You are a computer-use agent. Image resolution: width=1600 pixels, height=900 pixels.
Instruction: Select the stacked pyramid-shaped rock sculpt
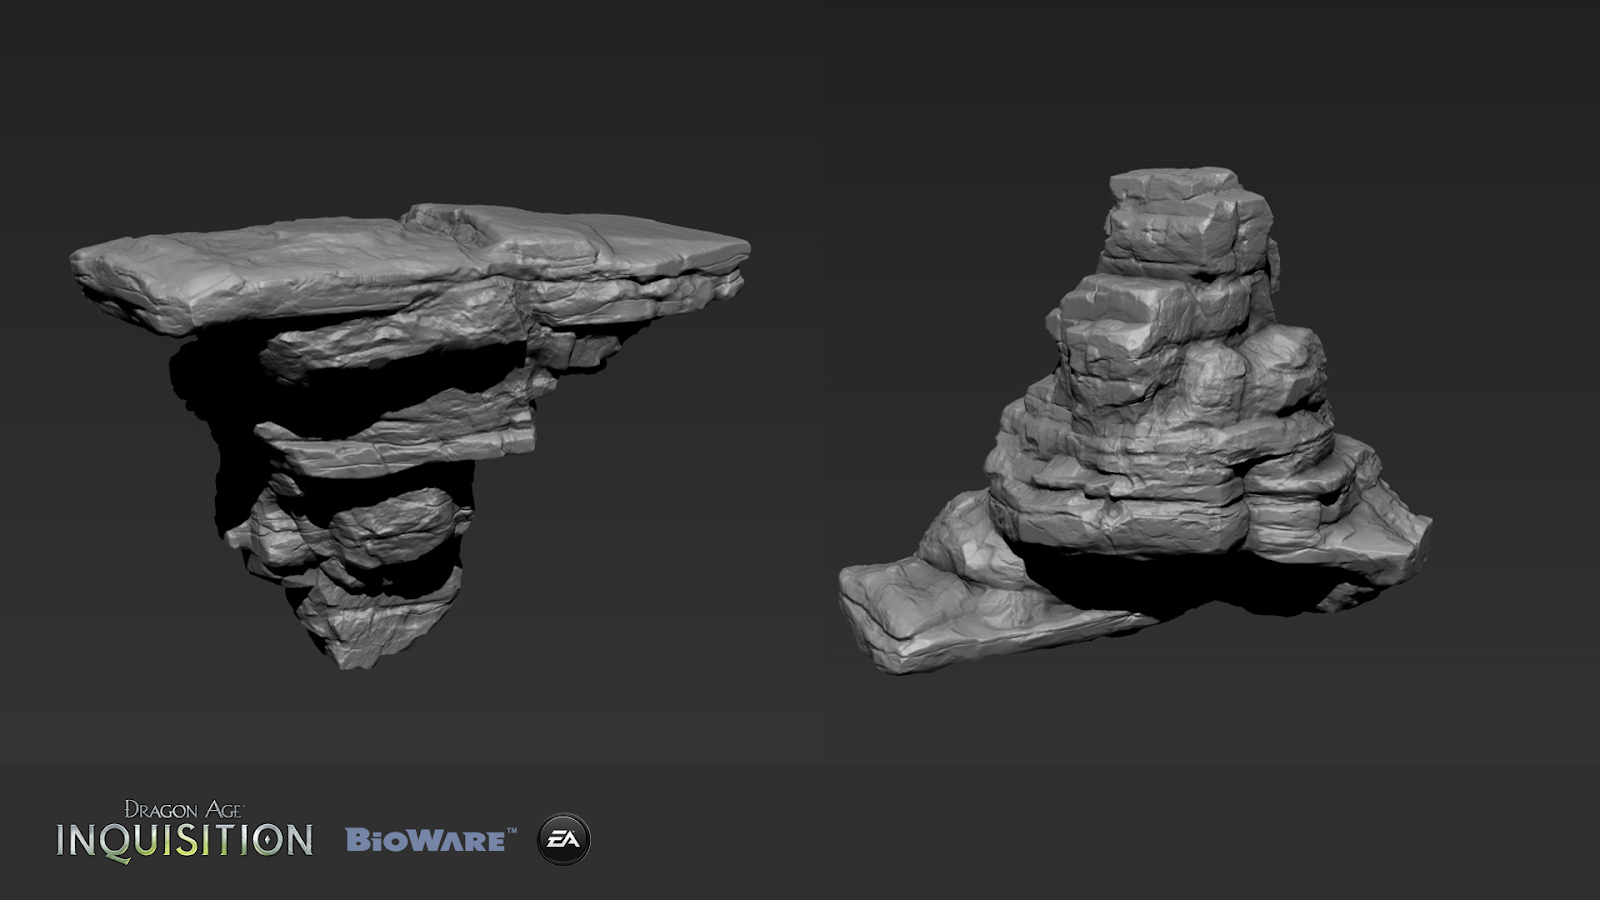click(1135, 420)
